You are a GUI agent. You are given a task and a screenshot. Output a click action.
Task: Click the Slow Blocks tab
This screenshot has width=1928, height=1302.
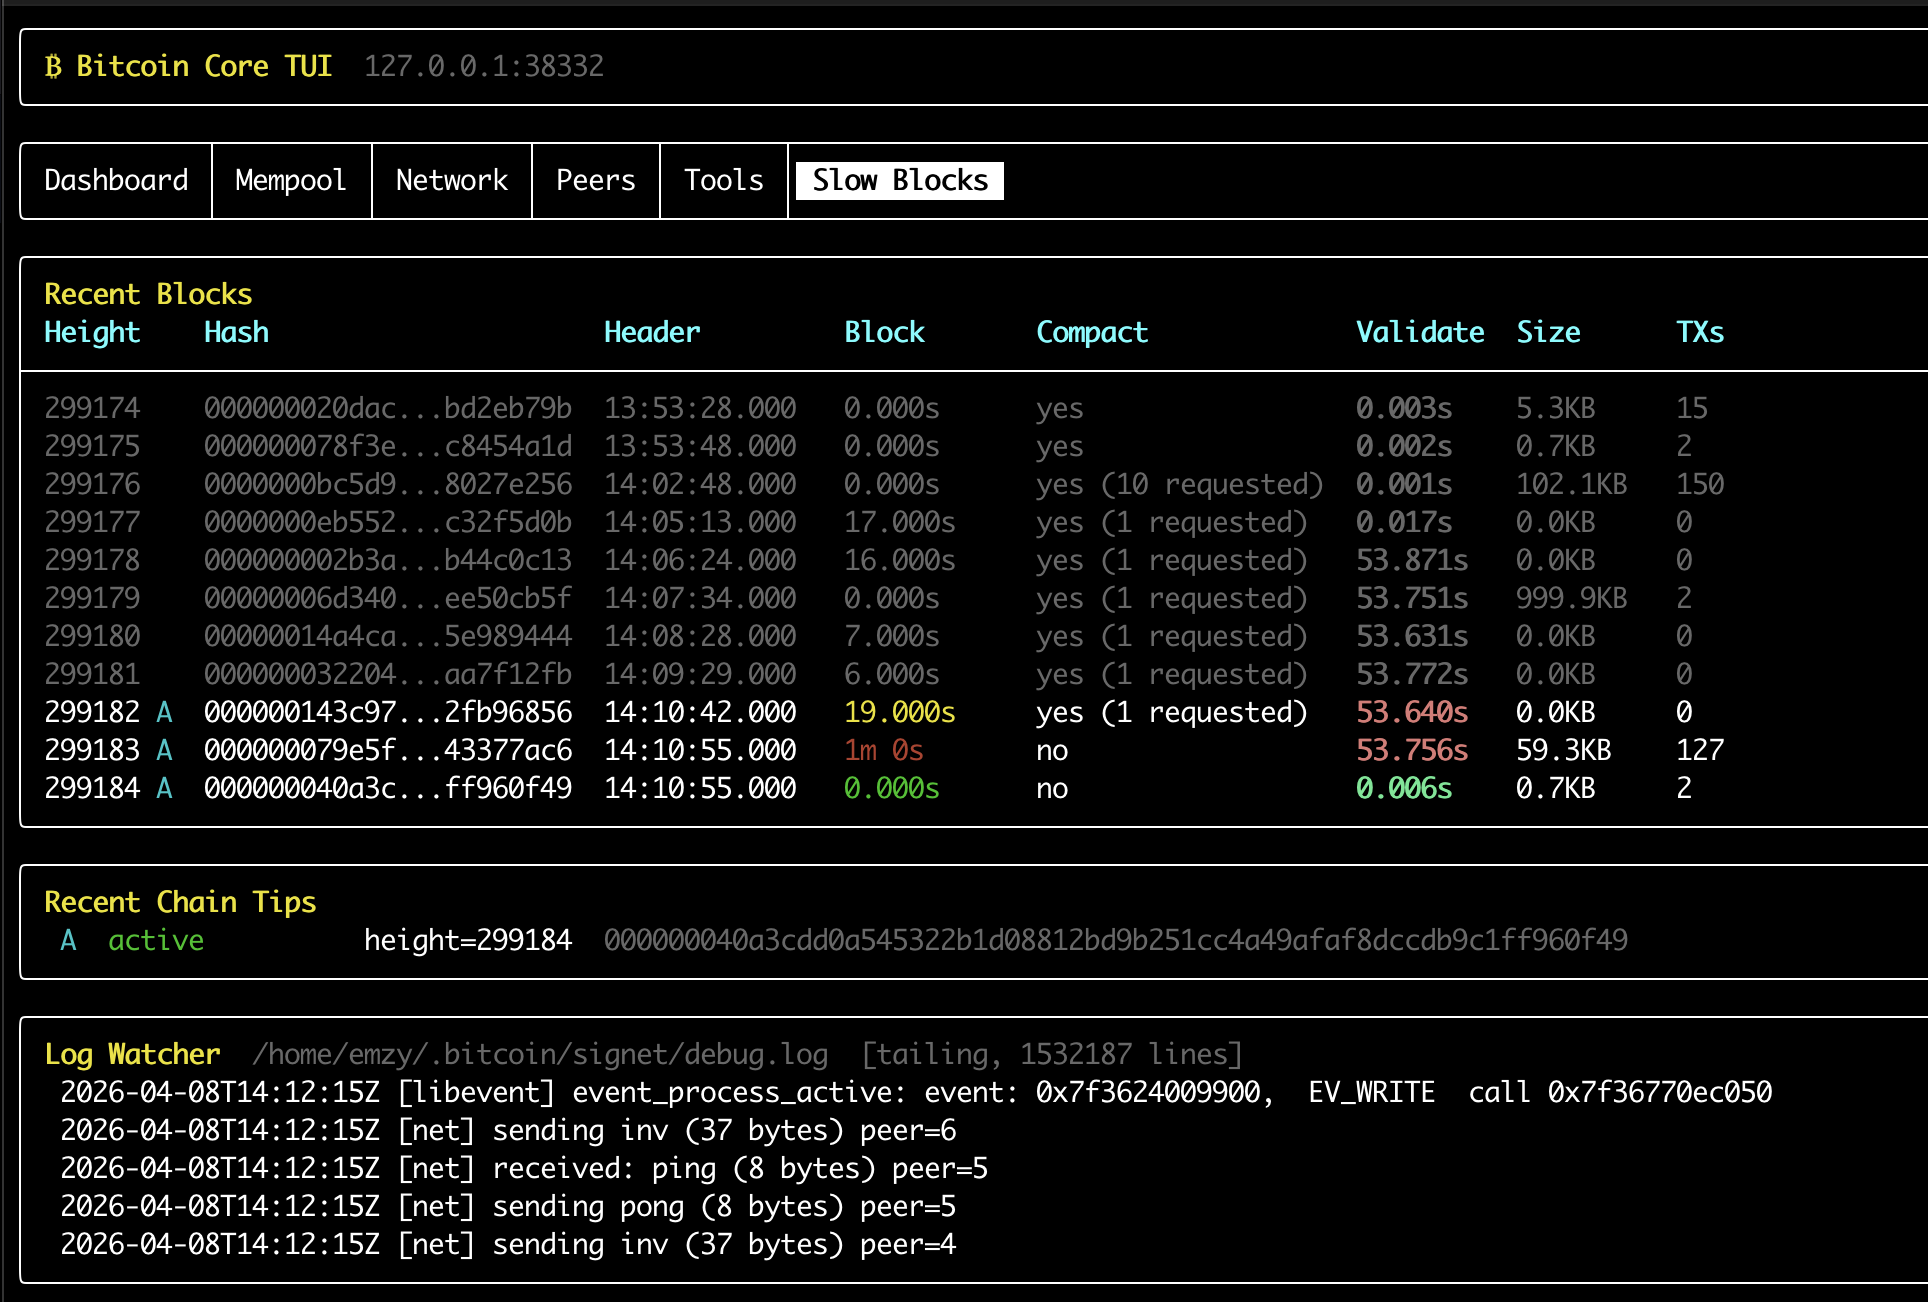900,180
